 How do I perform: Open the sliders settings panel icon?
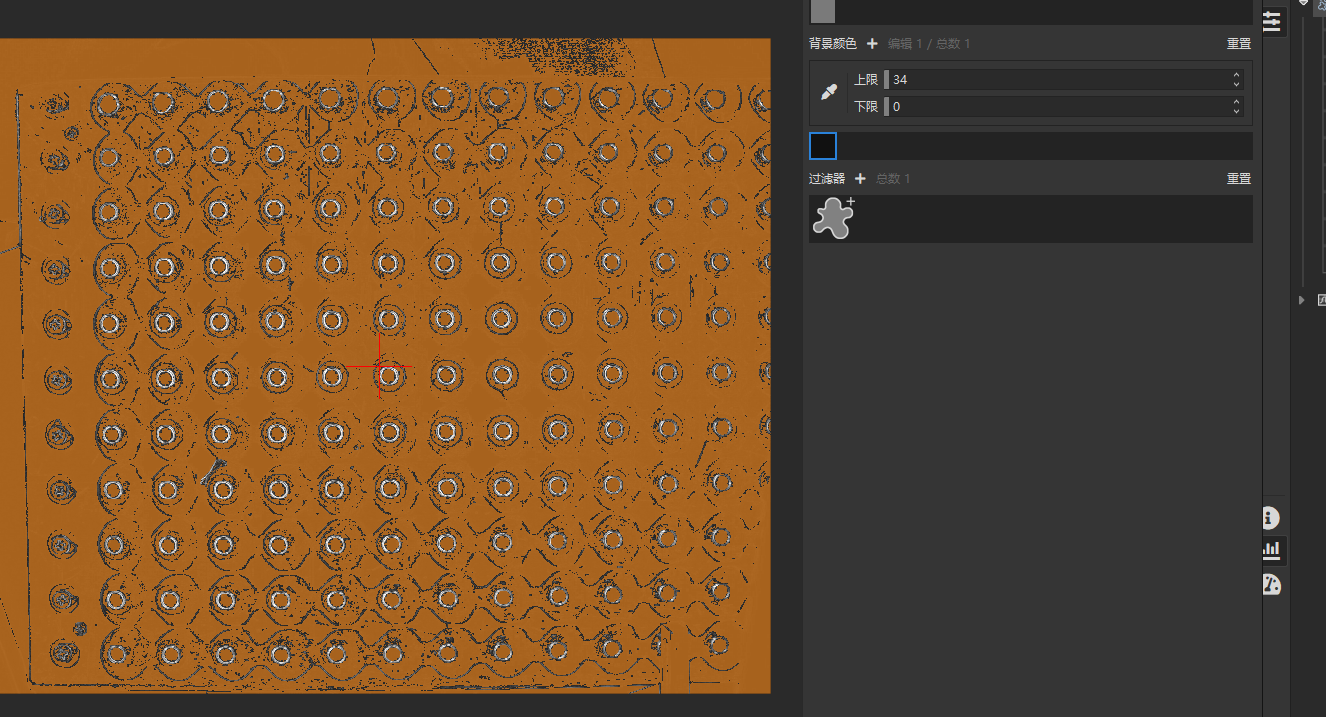(x=1271, y=22)
